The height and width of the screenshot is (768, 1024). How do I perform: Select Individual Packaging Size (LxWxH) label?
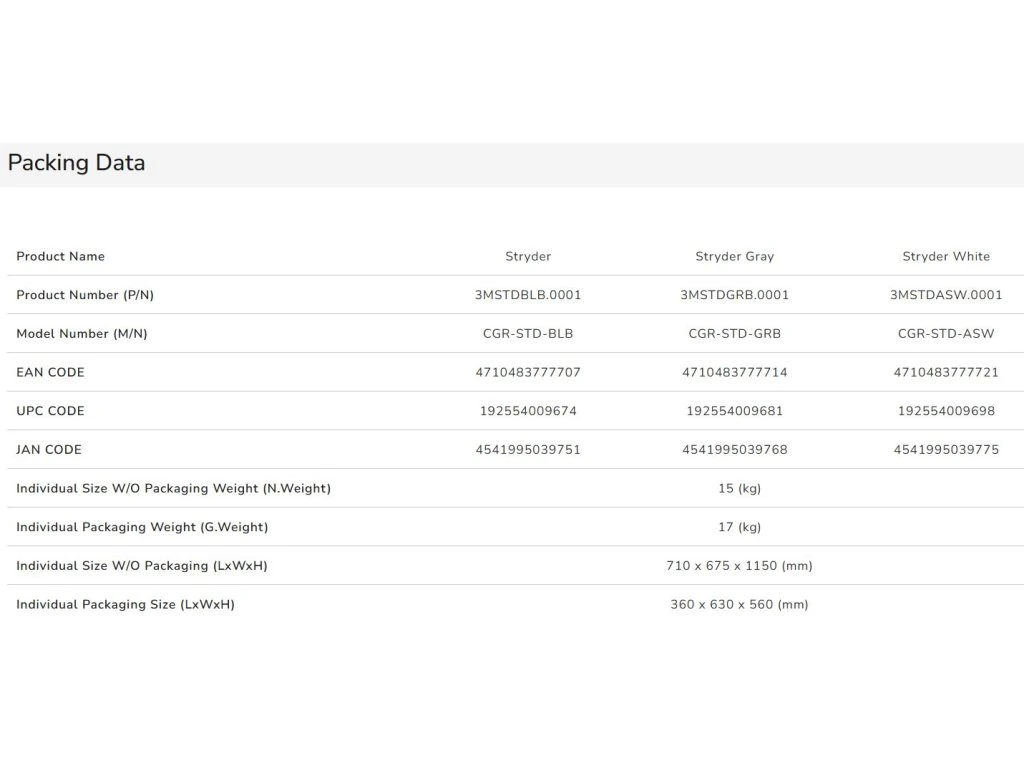point(125,604)
